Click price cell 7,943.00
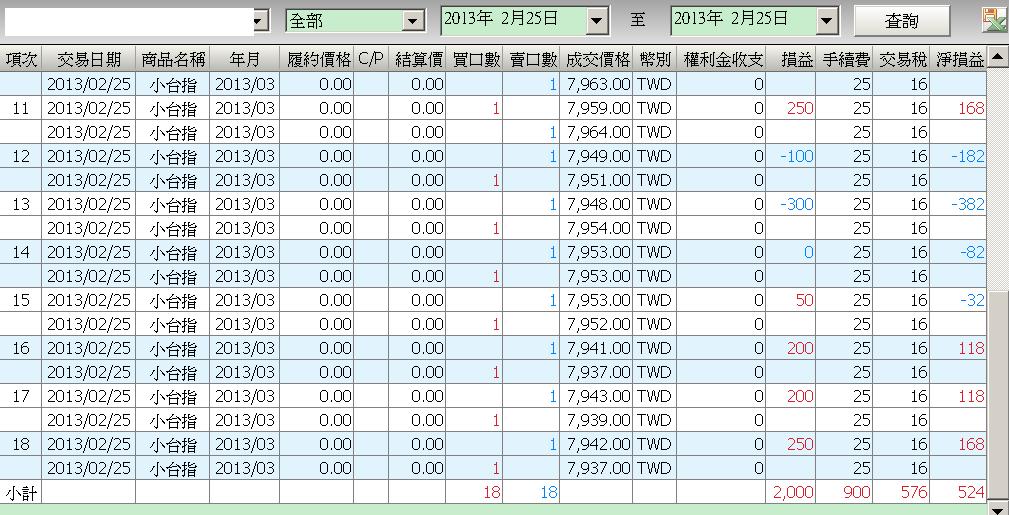Viewport: 1009px width, 515px height. (x=598, y=396)
